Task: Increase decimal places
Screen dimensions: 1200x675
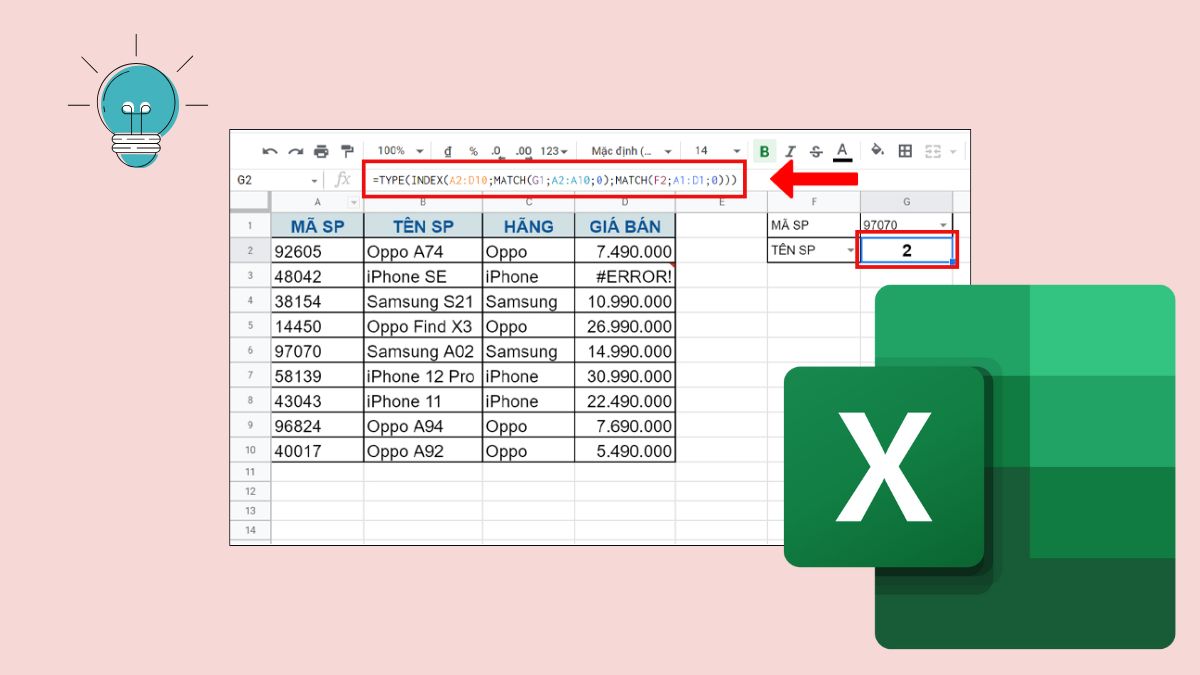Action: pyautogui.click(x=523, y=151)
